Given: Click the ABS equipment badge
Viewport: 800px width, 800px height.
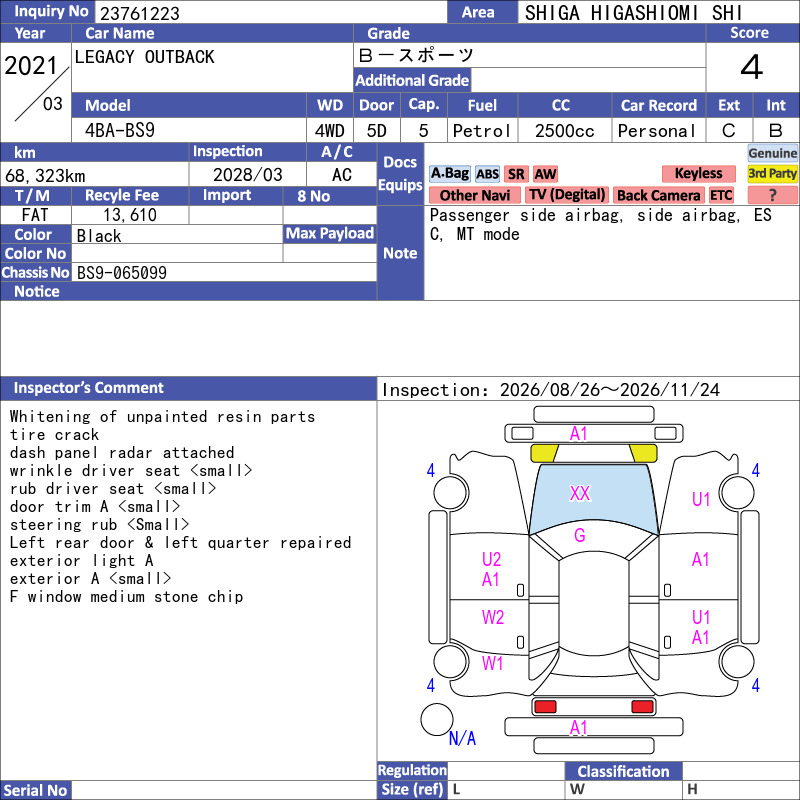Looking at the screenshot, I should (487, 174).
